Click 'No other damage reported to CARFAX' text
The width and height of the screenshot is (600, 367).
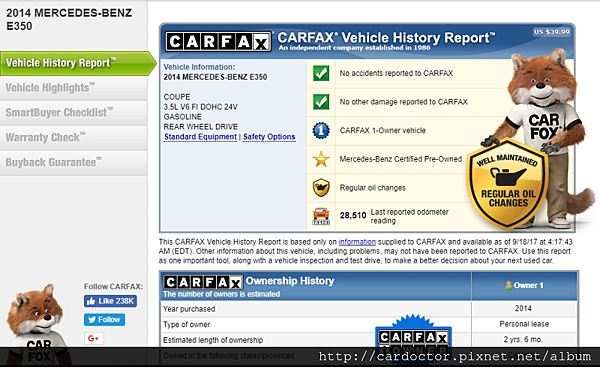403,102
